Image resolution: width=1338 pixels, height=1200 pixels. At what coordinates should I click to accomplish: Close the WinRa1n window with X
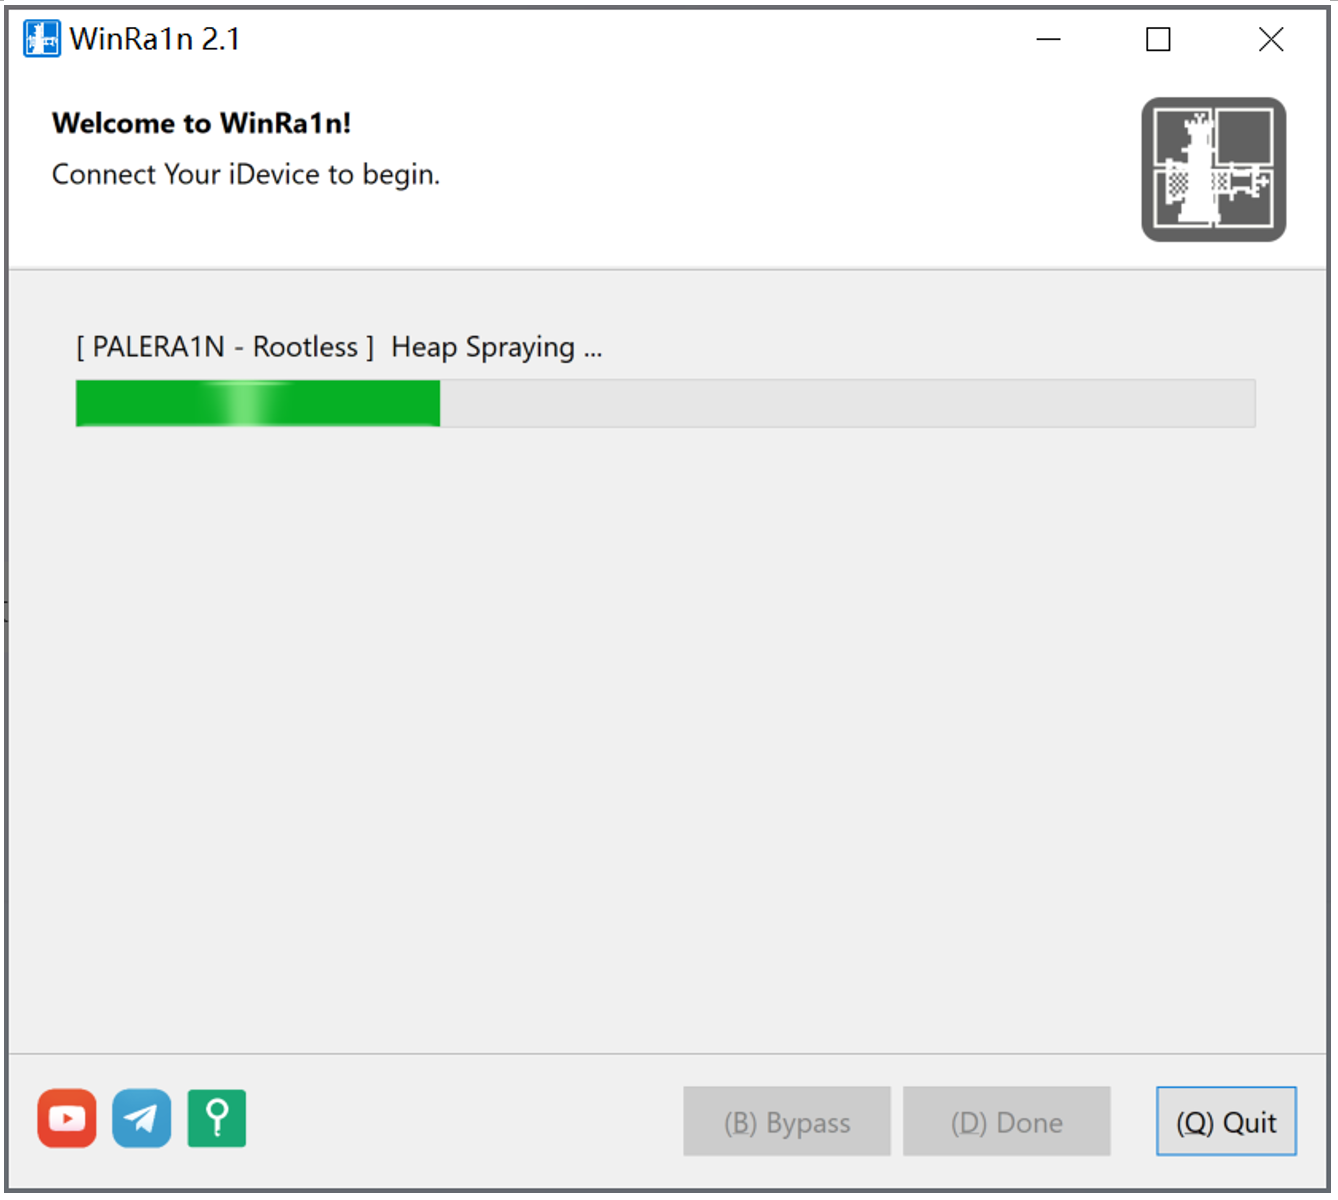[x=1271, y=39]
